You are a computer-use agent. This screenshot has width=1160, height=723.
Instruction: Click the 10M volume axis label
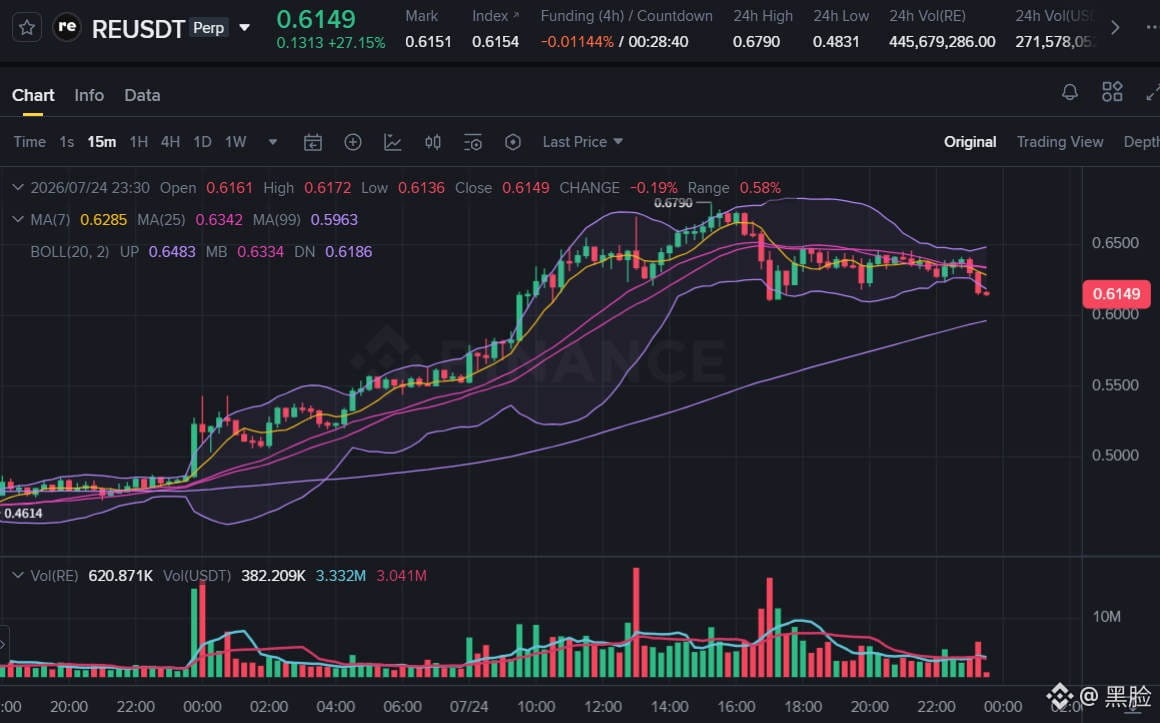(x=1107, y=617)
